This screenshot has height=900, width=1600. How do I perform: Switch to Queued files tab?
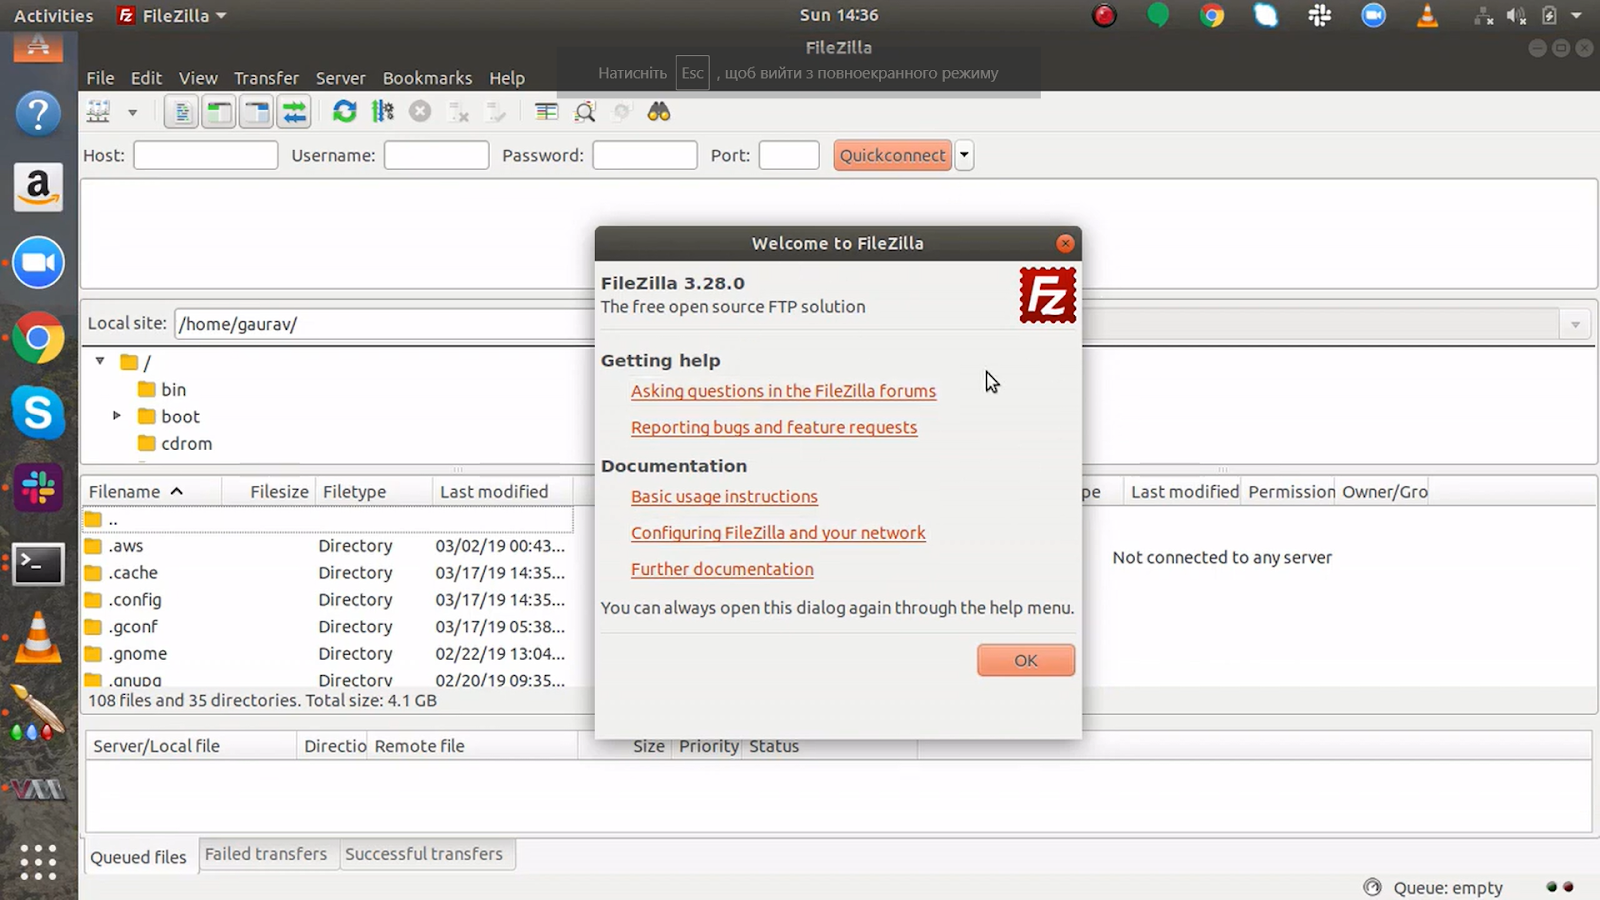coord(139,857)
